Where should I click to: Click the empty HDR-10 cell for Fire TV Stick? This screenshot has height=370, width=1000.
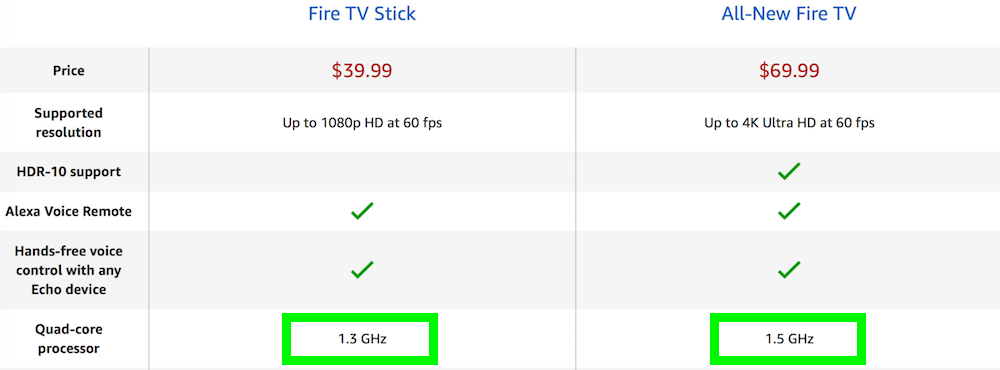coord(362,172)
